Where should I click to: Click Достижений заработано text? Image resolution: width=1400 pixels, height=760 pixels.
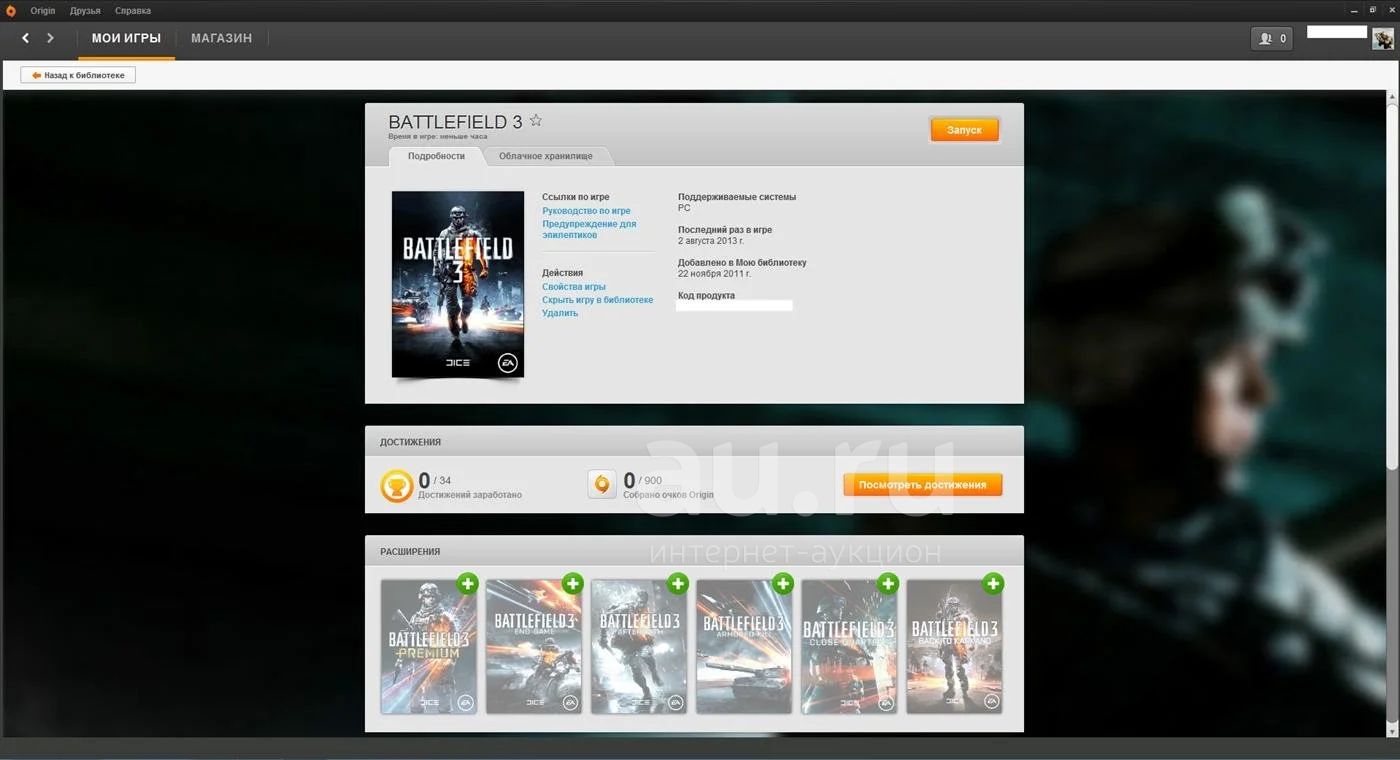coord(470,495)
